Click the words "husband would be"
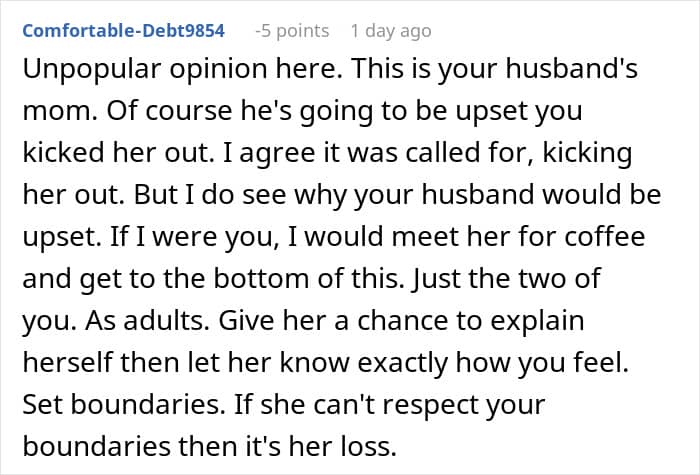 (x=541, y=195)
